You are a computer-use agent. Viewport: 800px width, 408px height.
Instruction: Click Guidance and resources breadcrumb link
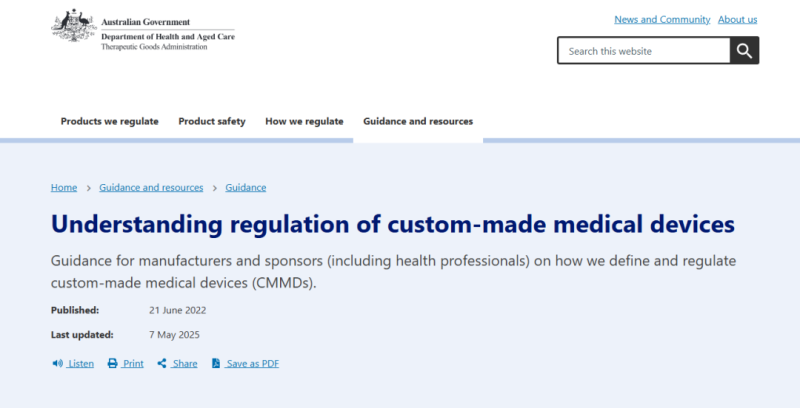[x=151, y=188]
